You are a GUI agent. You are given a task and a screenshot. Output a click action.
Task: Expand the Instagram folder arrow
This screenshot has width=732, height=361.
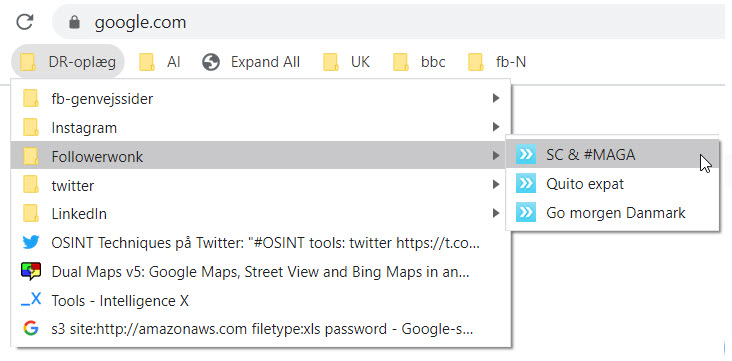(x=496, y=127)
